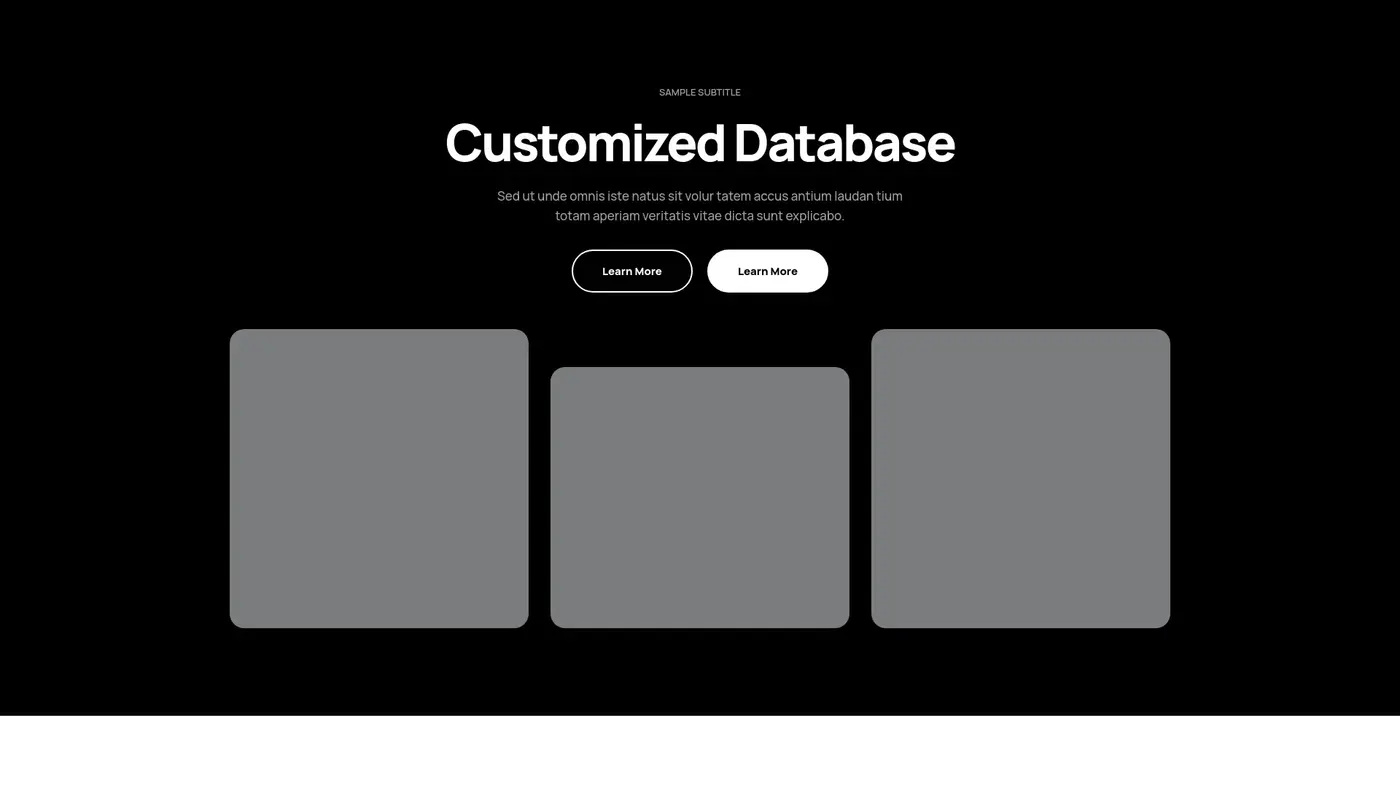Click the outlined Learn More button
The height and width of the screenshot is (788, 1400).
[631, 271]
